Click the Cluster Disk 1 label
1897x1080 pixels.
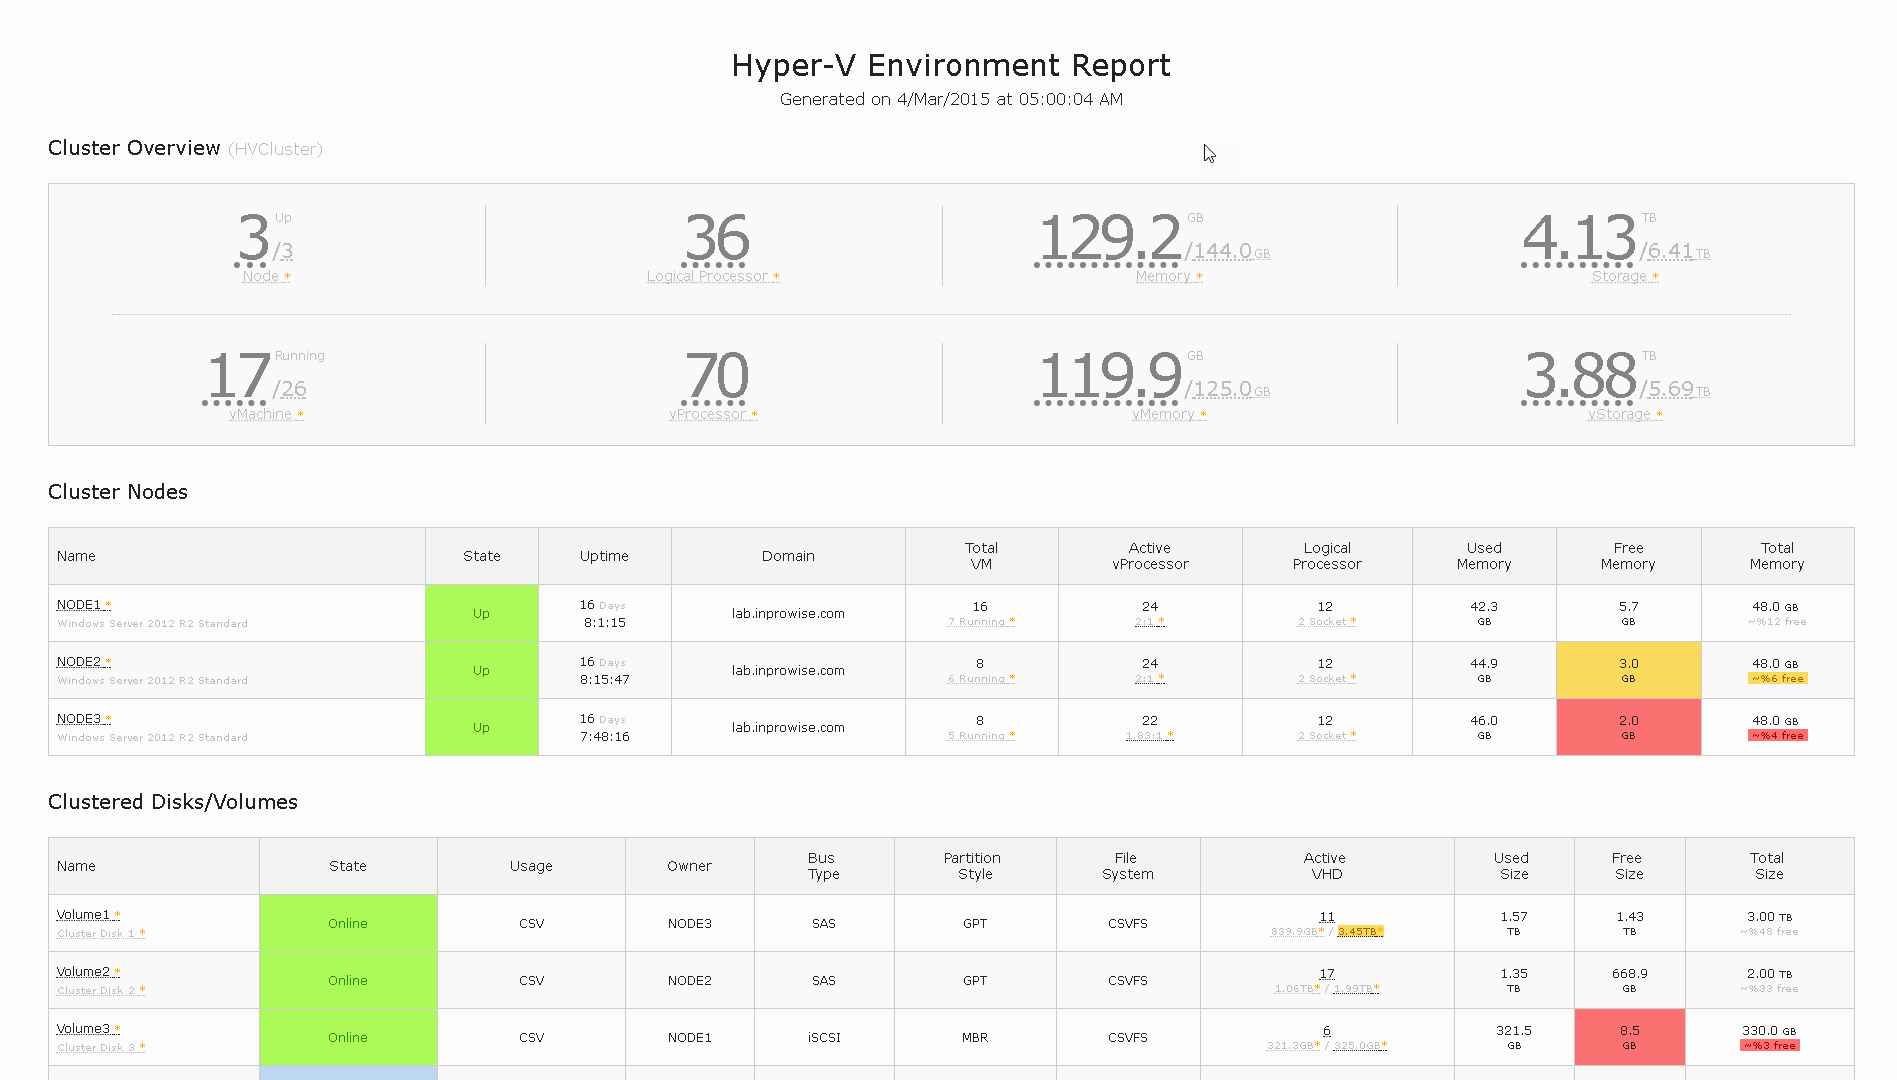point(96,934)
